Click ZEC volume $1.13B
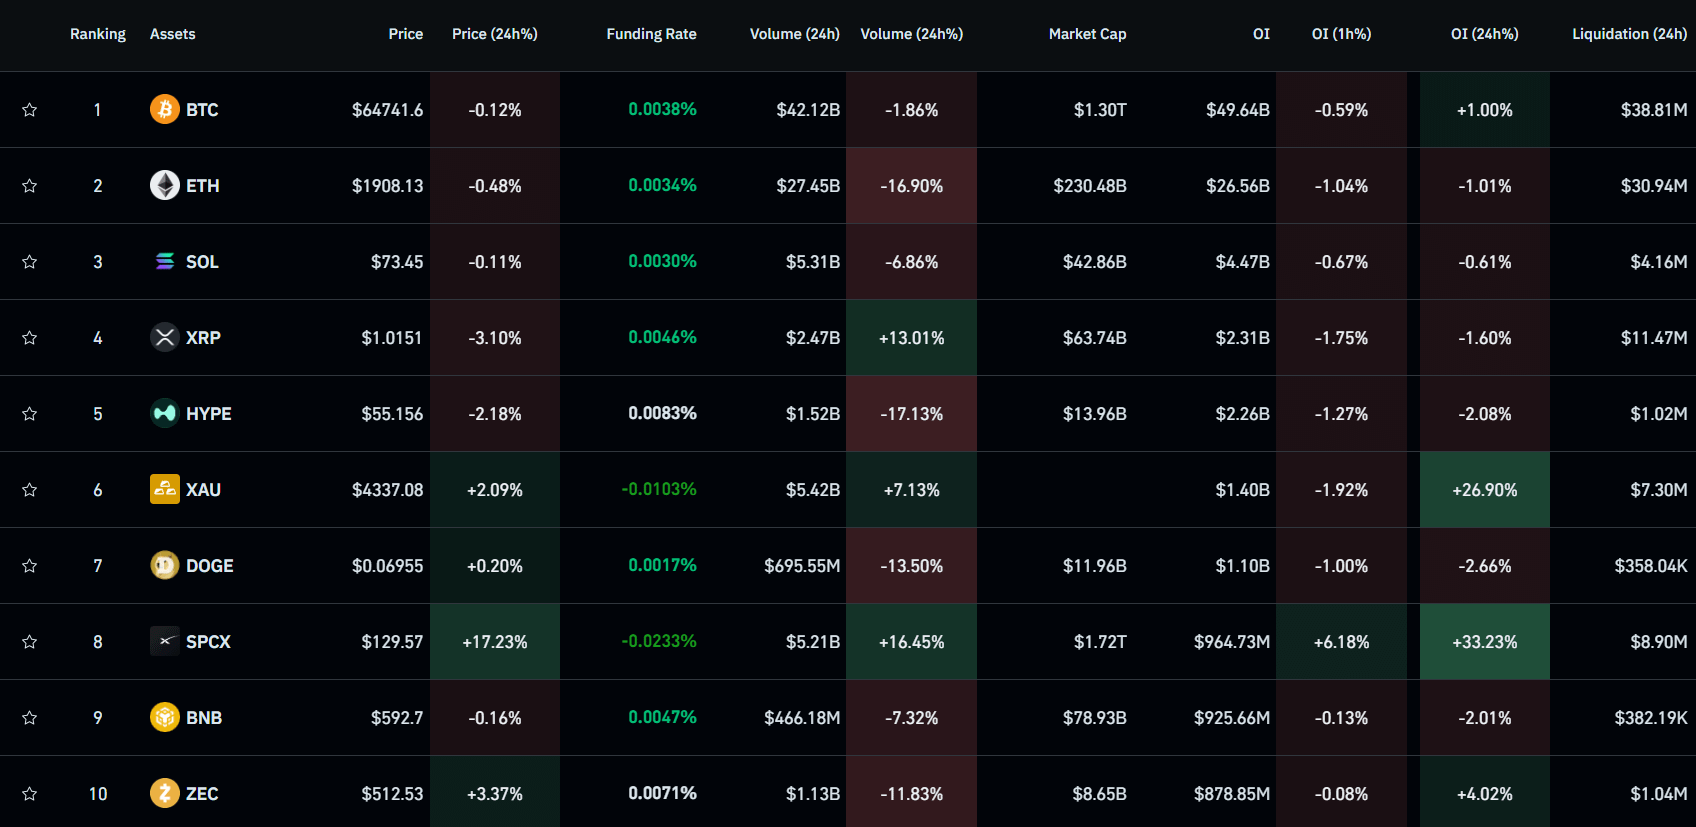The width and height of the screenshot is (1696, 827). (x=813, y=794)
